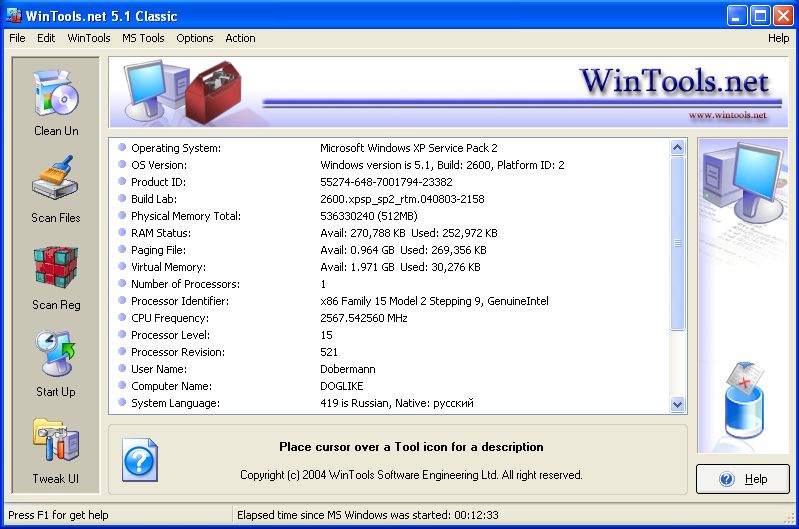Click the recycle bin trash graphic
Image resolution: width=799 pixels, height=529 pixels.
pos(744,401)
